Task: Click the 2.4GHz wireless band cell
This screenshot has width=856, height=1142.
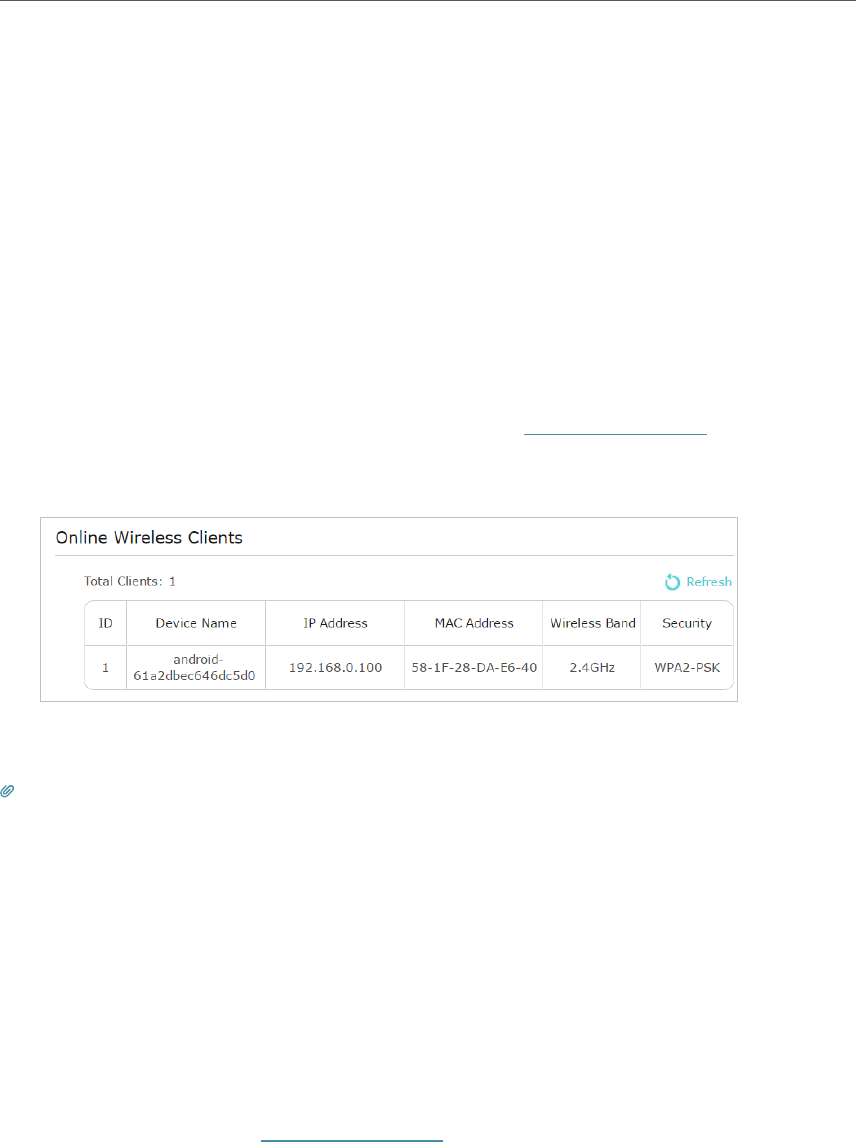Action: pyautogui.click(x=592, y=668)
